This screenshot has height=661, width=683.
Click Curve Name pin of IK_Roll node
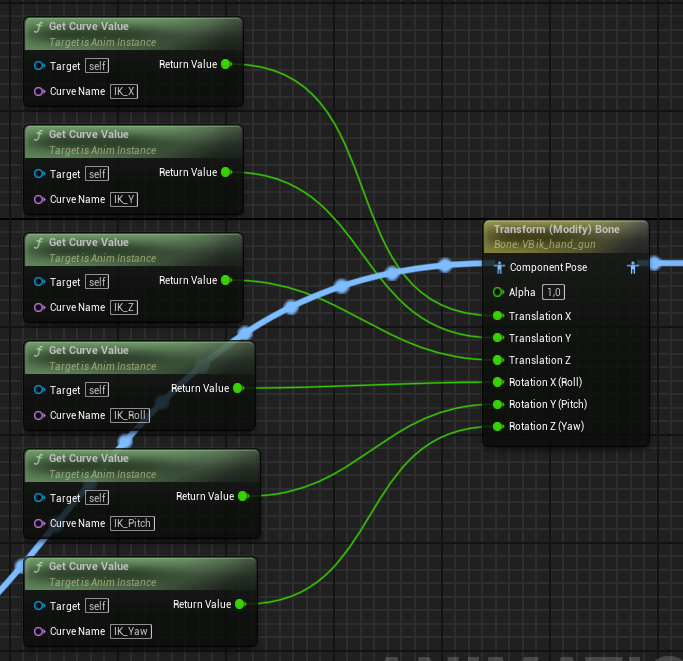point(39,416)
